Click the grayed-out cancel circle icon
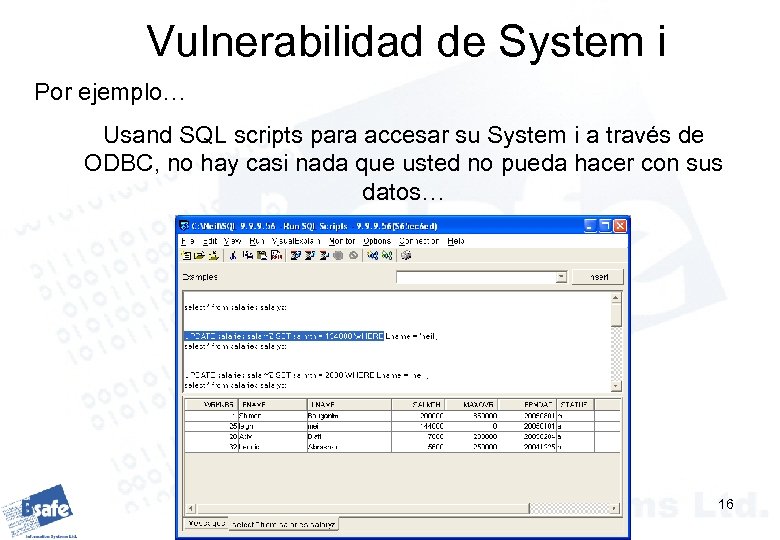This screenshot has height=540, width=780. 353,256
